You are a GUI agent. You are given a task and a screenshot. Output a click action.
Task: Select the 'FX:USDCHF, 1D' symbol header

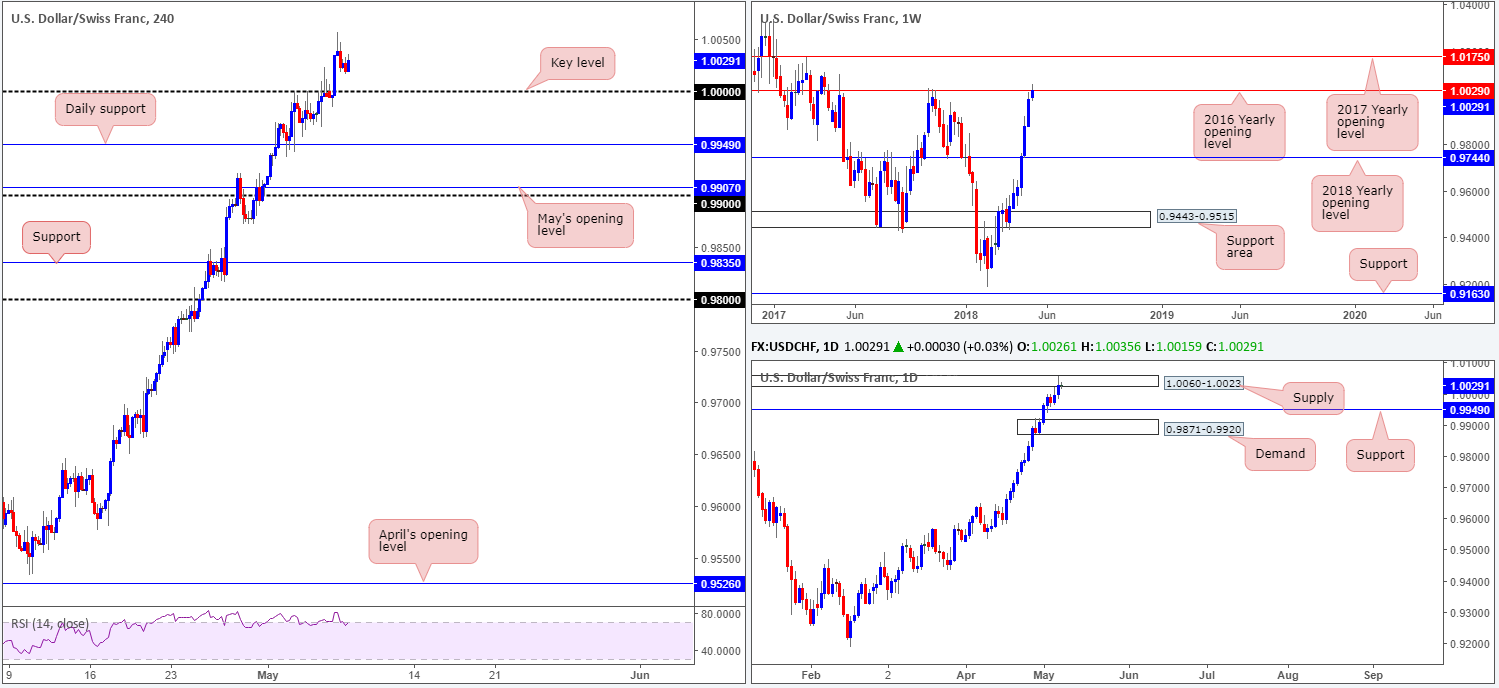[797, 347]
